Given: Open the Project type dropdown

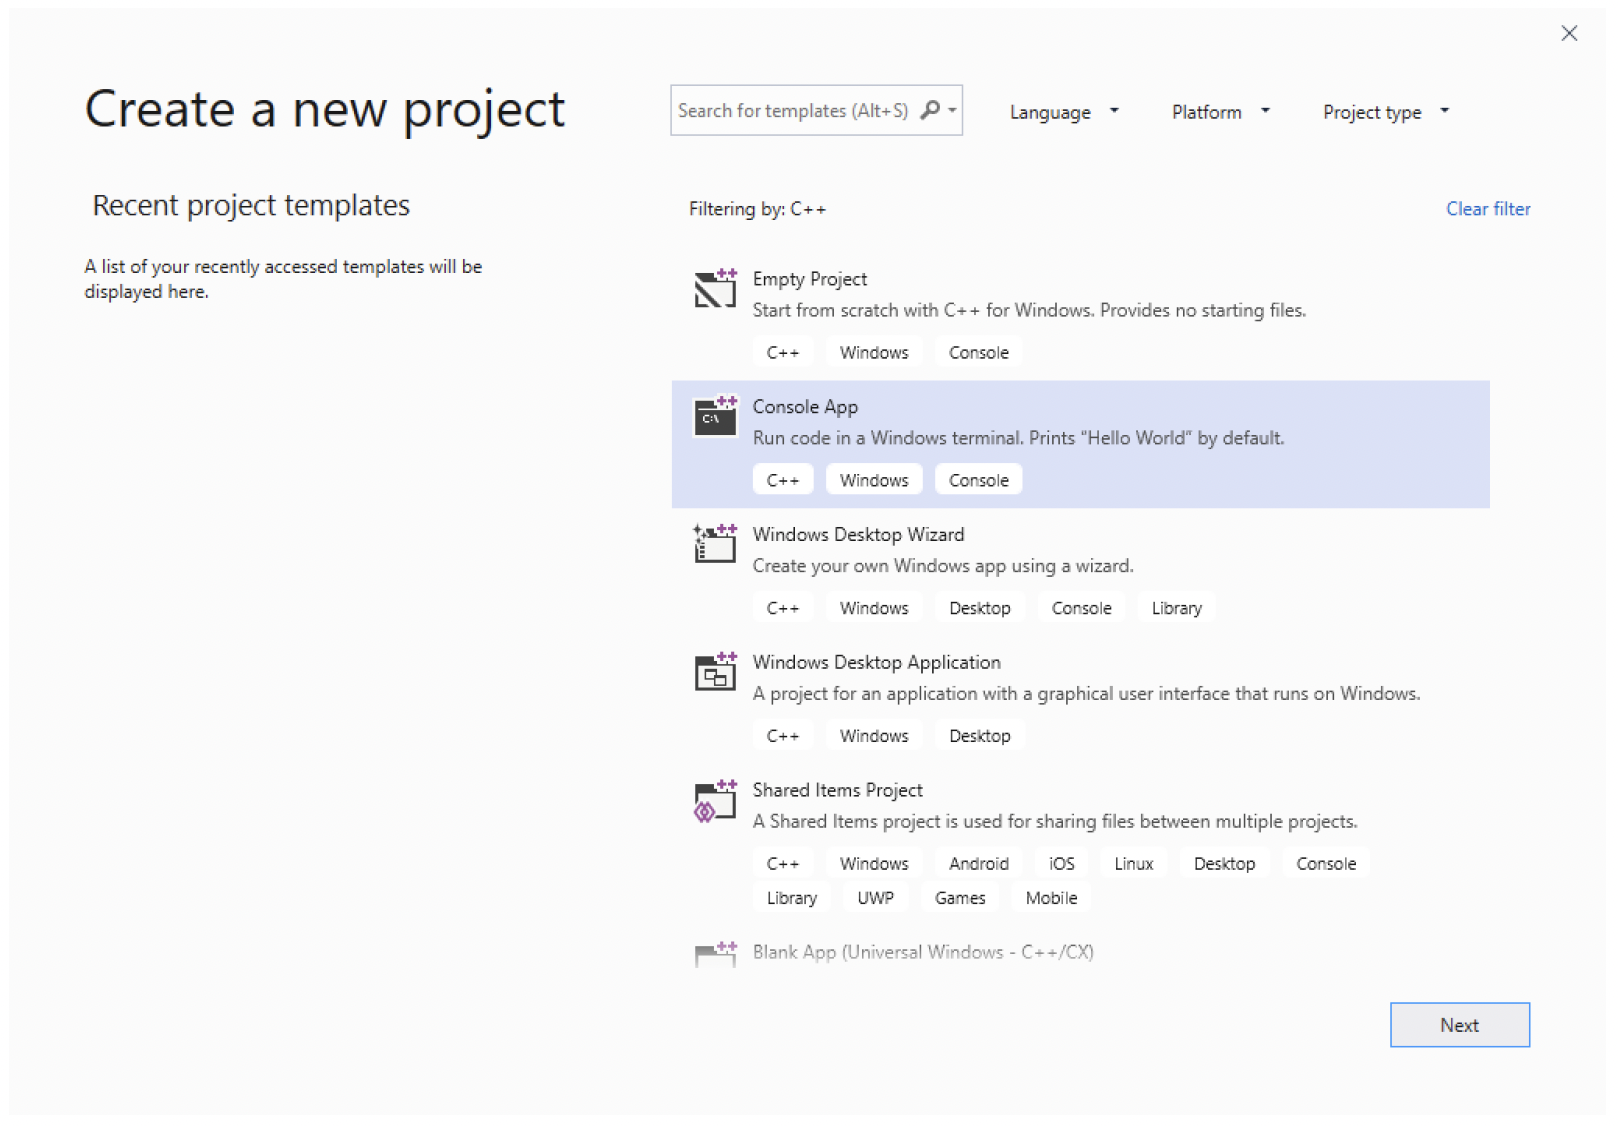Looking at the screenshot, I should [1386, 112].
